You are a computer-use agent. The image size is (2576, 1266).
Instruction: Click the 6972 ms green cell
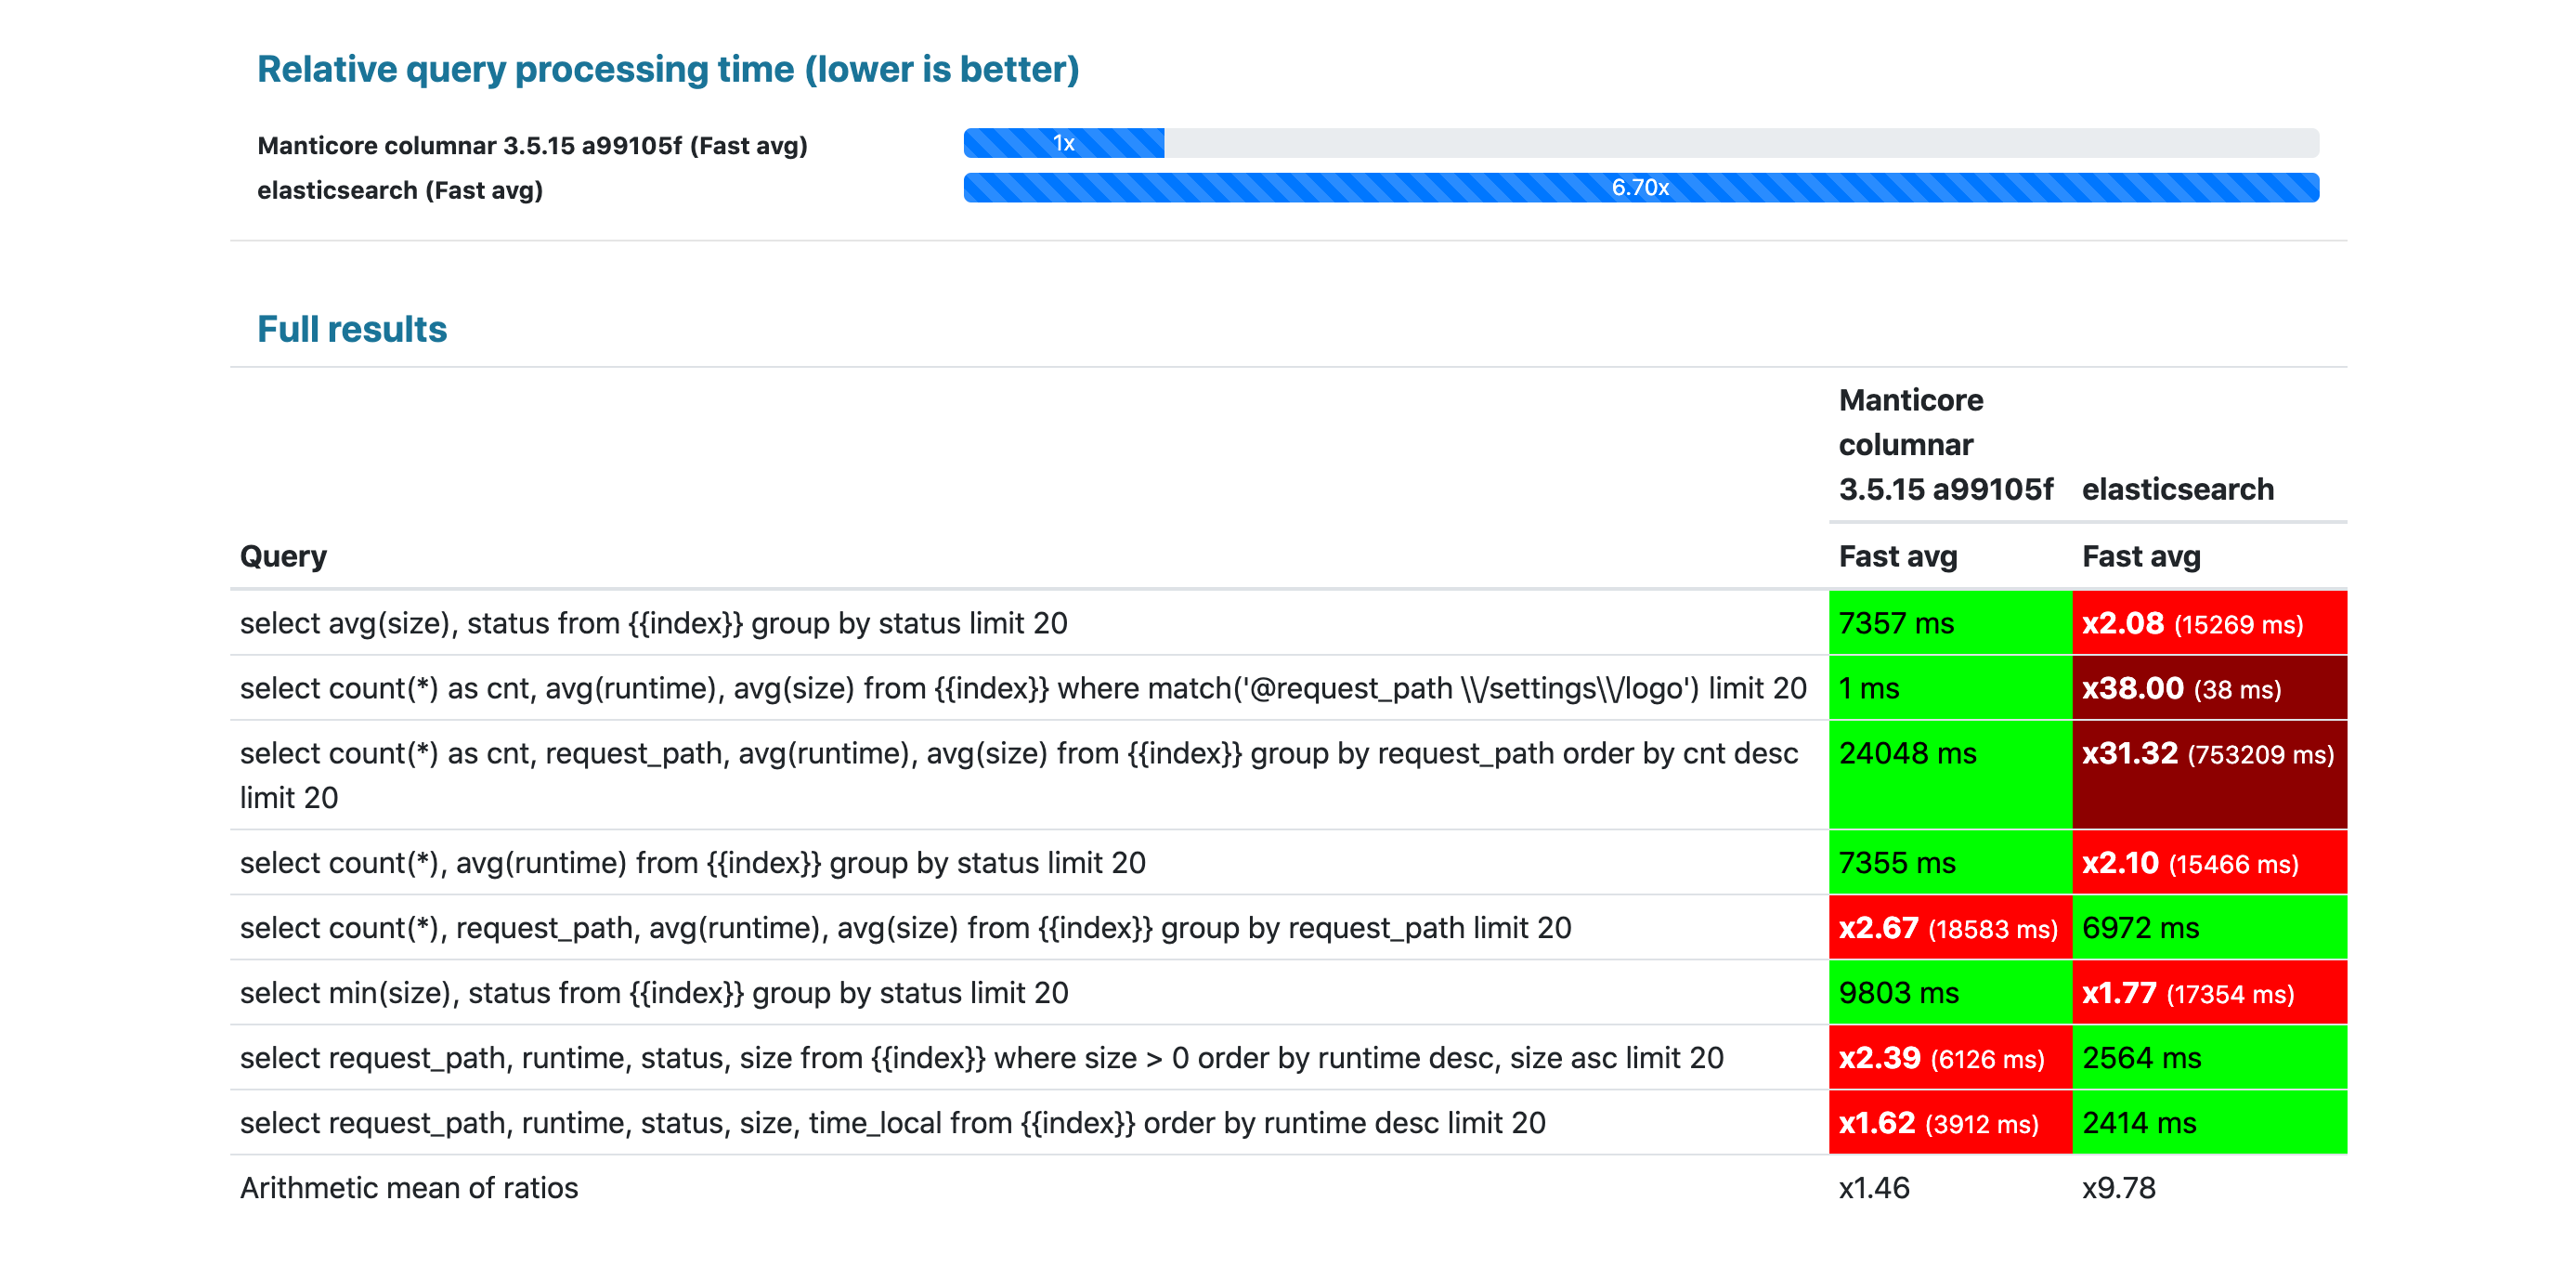coord(2208,928)
